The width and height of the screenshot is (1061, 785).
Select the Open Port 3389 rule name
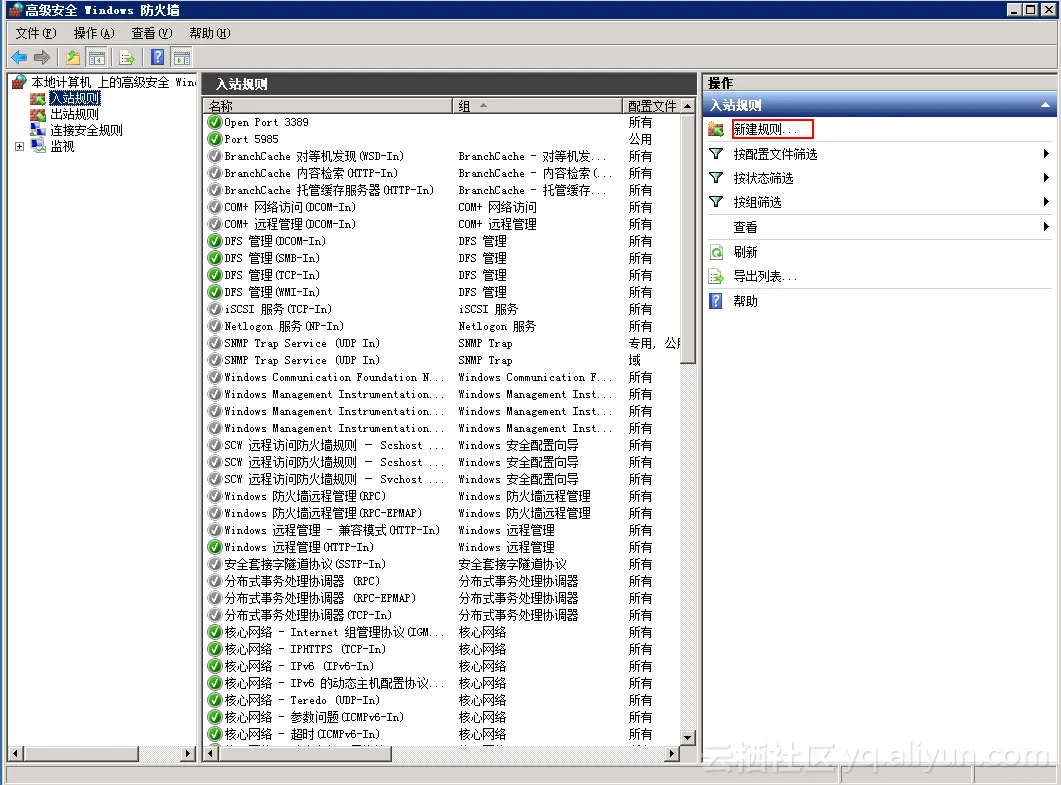[267, 122]
